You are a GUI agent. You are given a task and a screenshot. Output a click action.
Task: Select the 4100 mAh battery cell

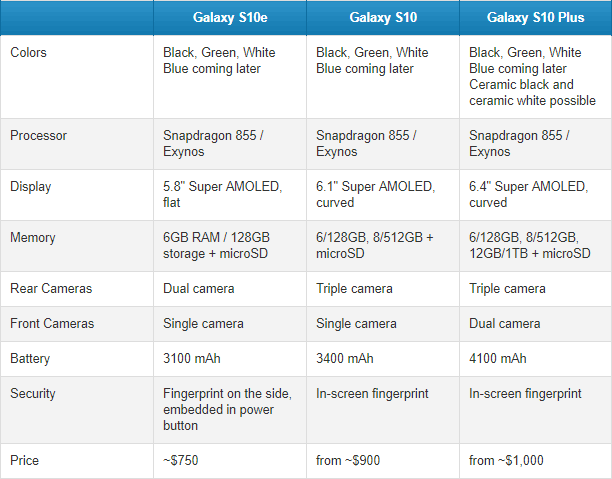[x=498, y=358]
